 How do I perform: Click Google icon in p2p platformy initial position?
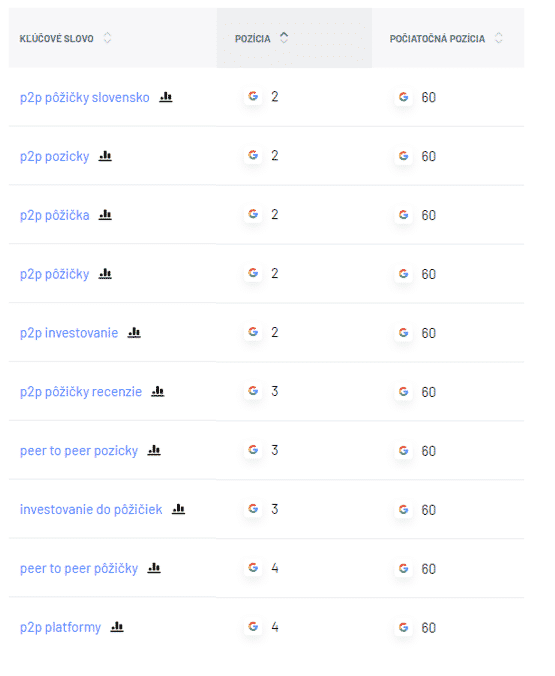[404, 627]
